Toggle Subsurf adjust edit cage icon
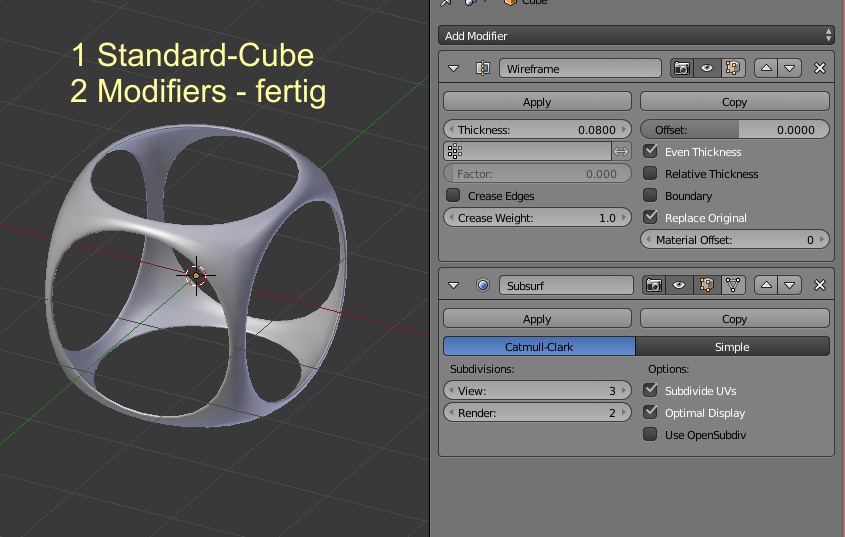845x537 pixels. [732, 285]
